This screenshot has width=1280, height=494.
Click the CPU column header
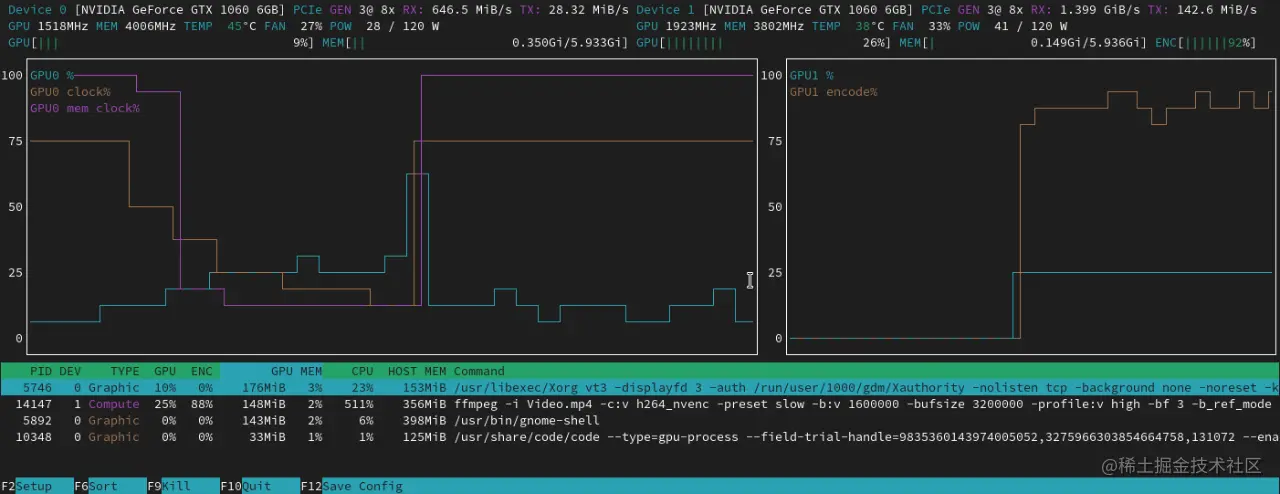point(362,371)
